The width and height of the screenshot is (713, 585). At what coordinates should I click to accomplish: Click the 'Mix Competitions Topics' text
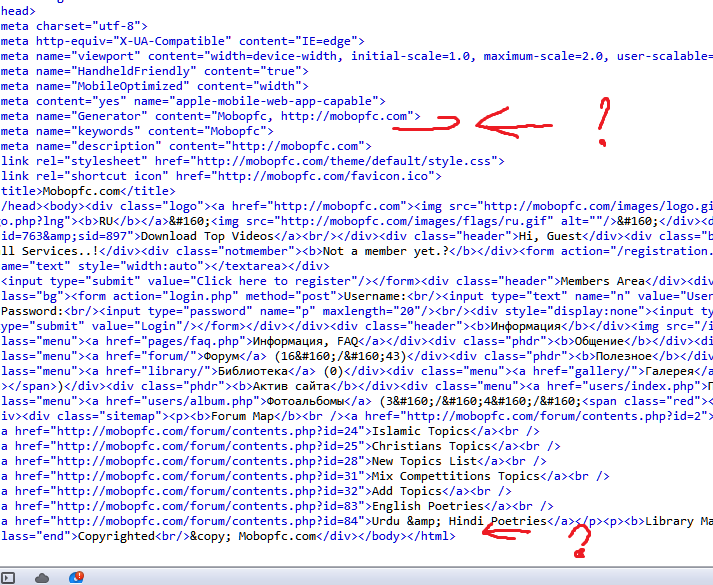click(x=456, y=476)
